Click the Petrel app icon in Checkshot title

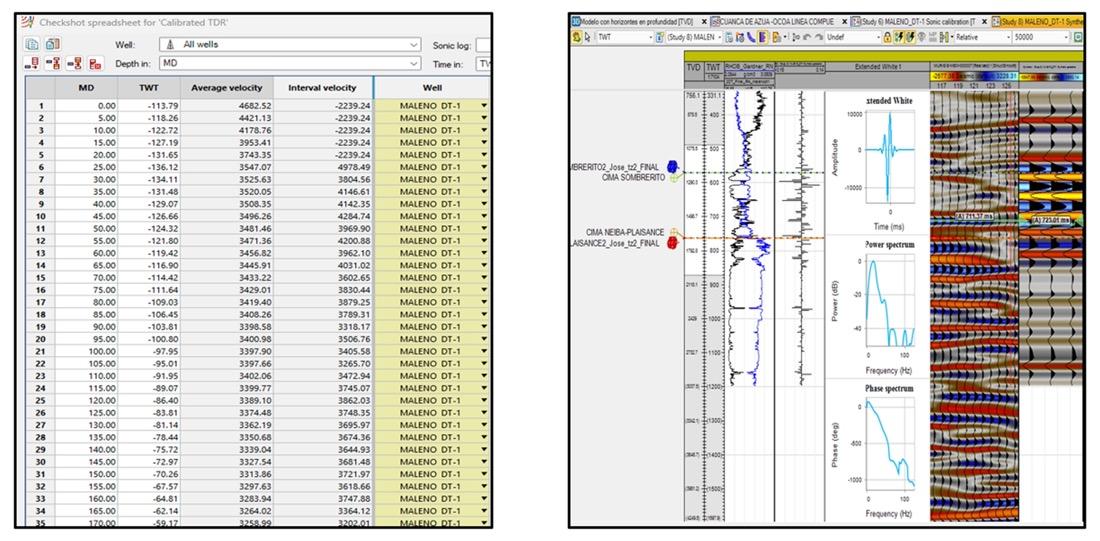(28, 22)
